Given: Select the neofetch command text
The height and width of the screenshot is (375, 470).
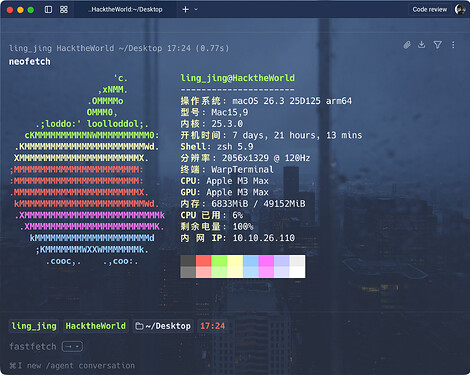Looking at the screenshot, I should pyautogui.click(x=30, y=62).
